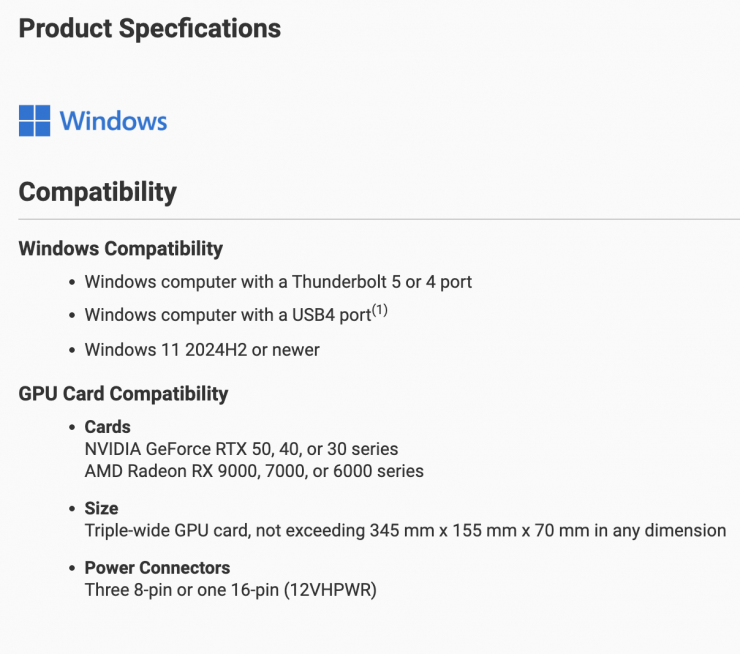Click the Windows logo icon
Screen dimensions: 740x654
pyautogui.click(x=34, y=121)
